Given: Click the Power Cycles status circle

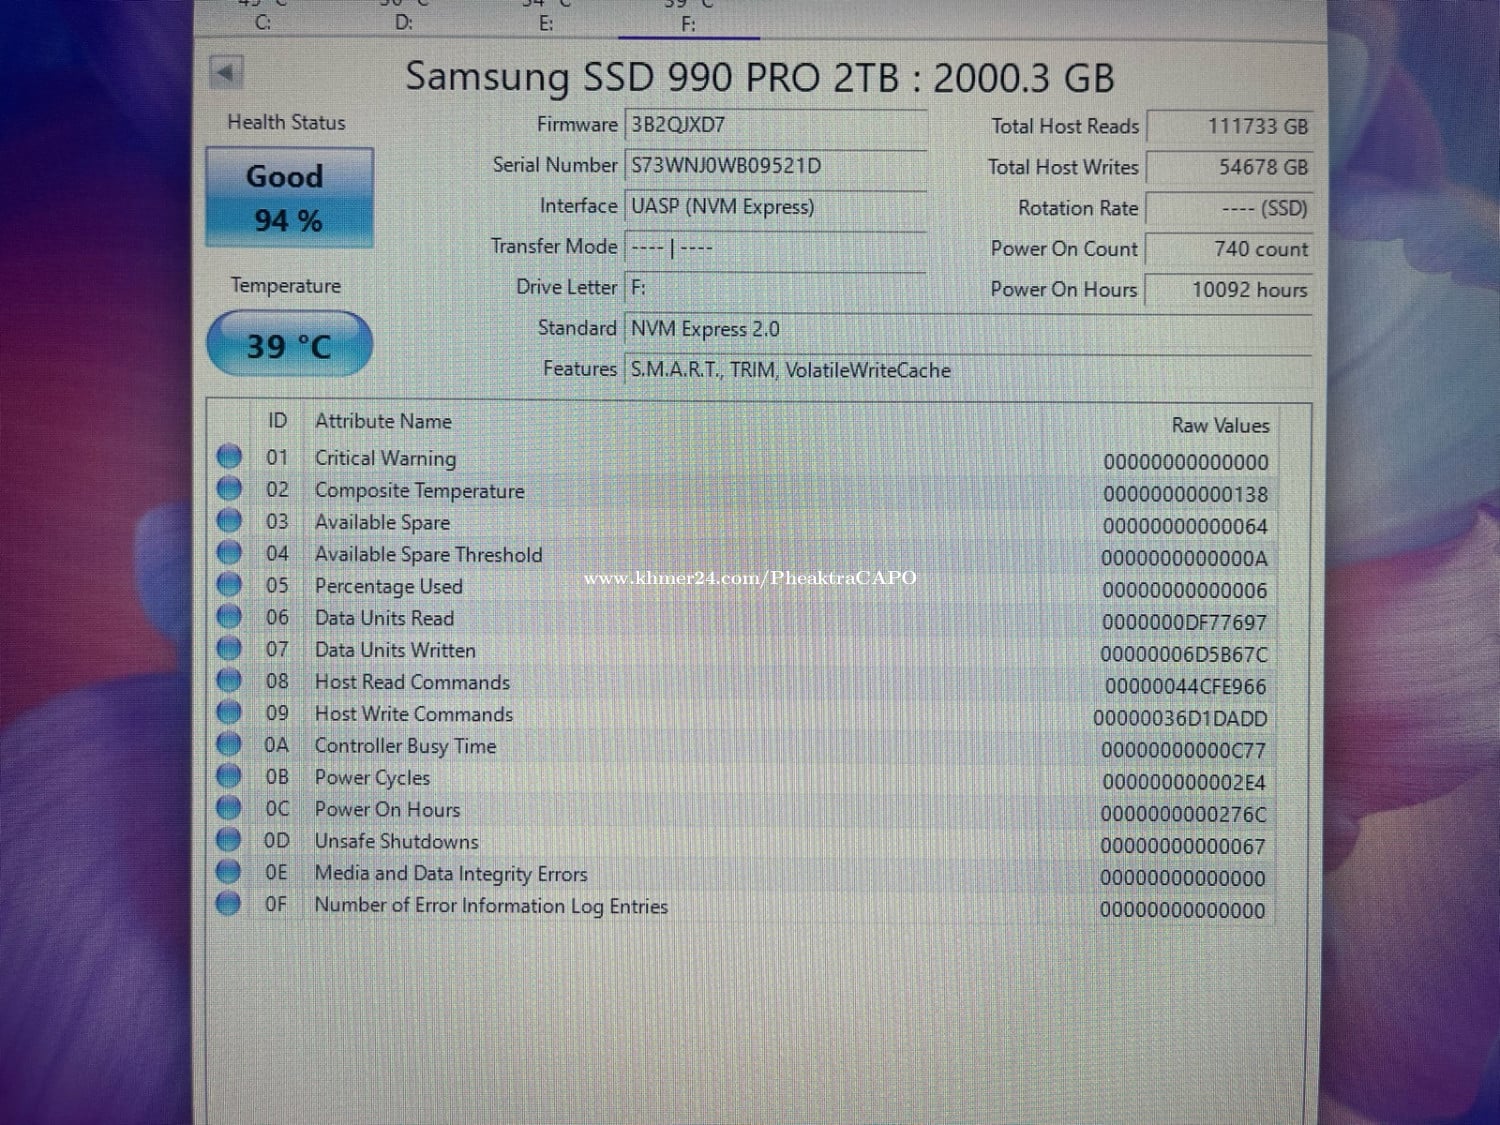Looking at the screenshot, I should point(229,776).
